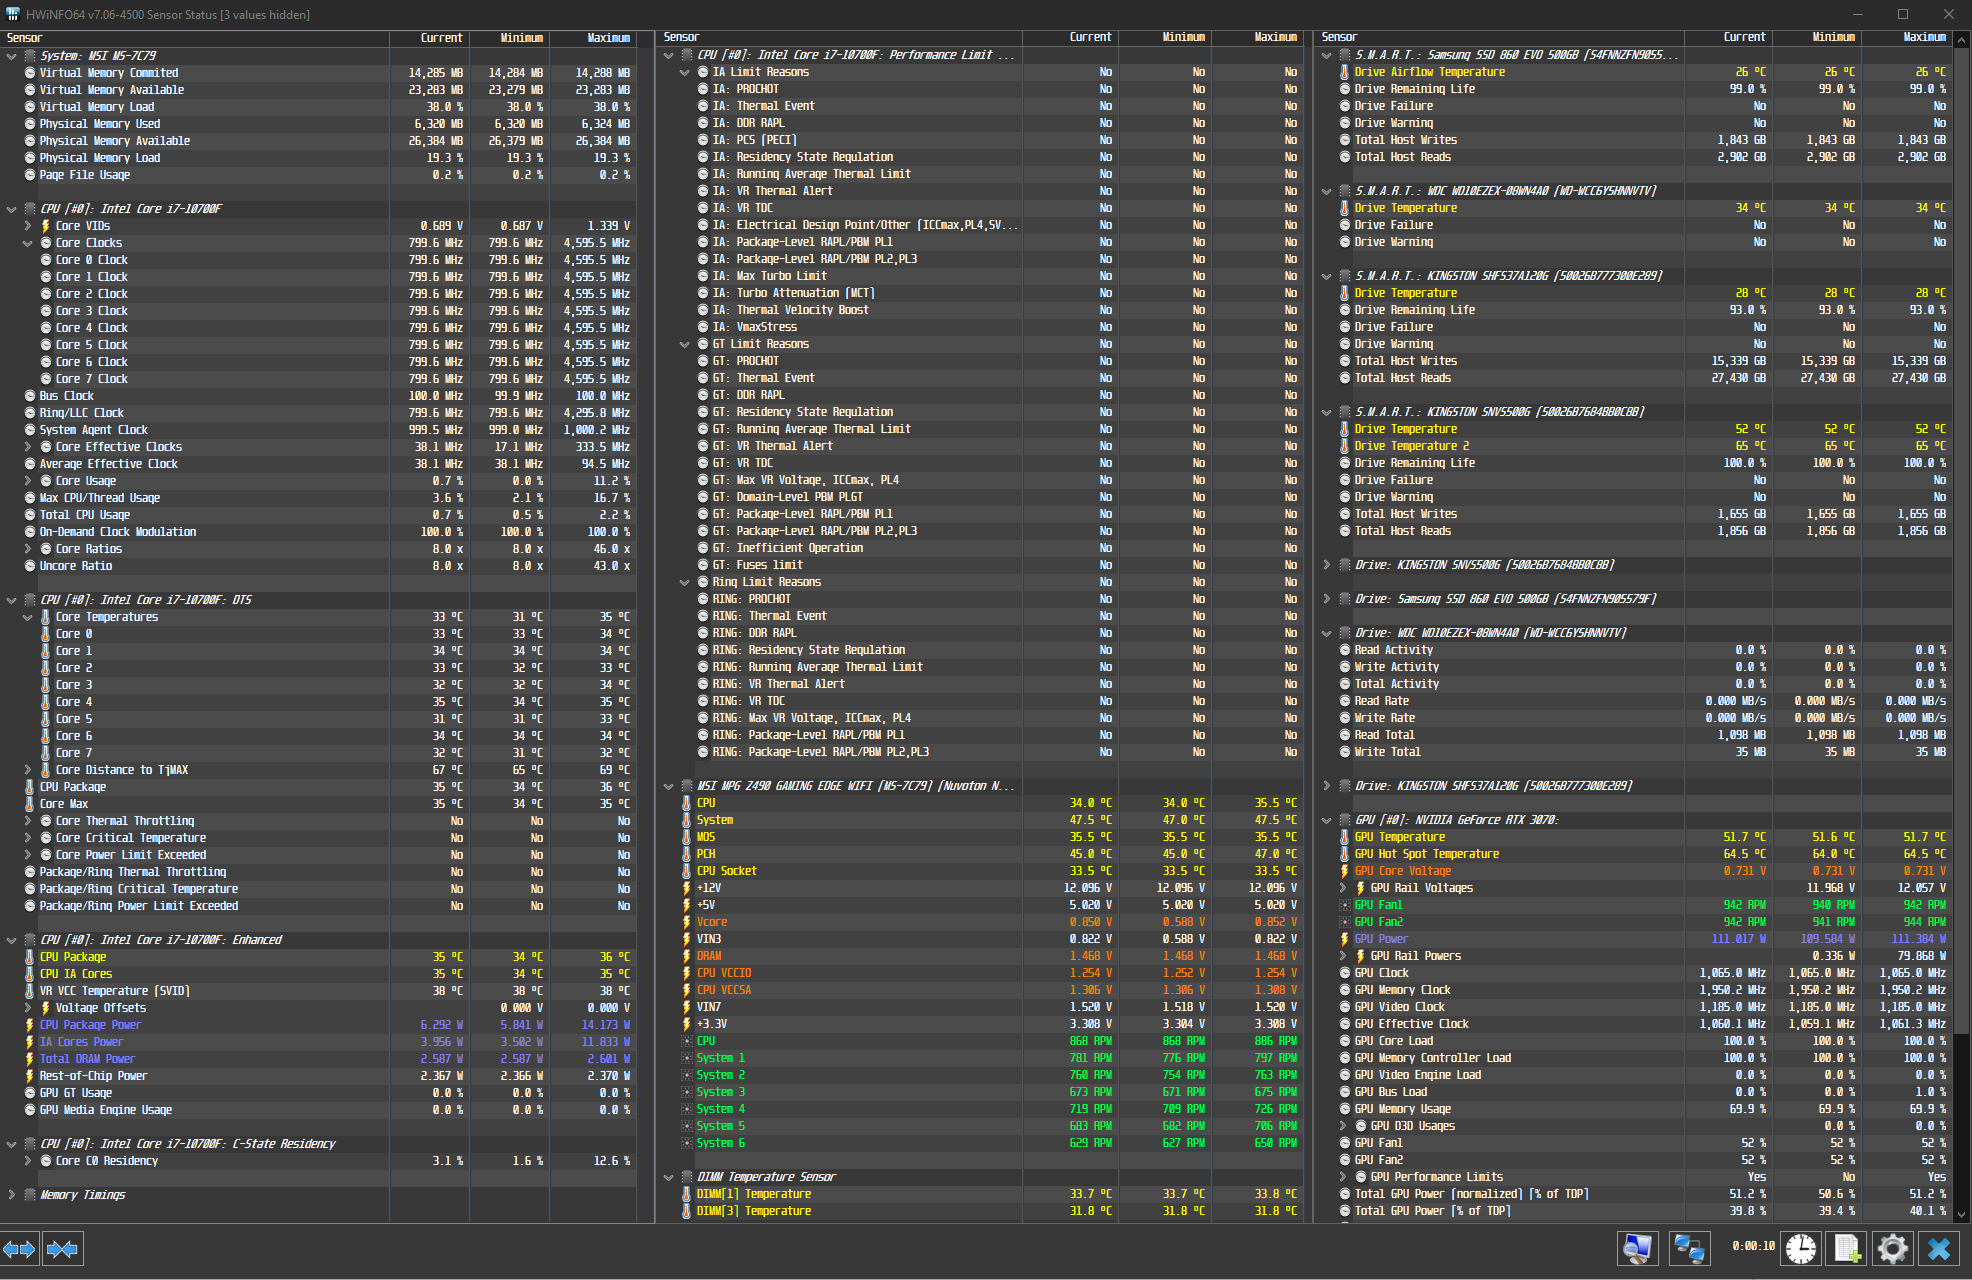
Task: Open the system summary monitor icon
Action: pos(1637,1249)
